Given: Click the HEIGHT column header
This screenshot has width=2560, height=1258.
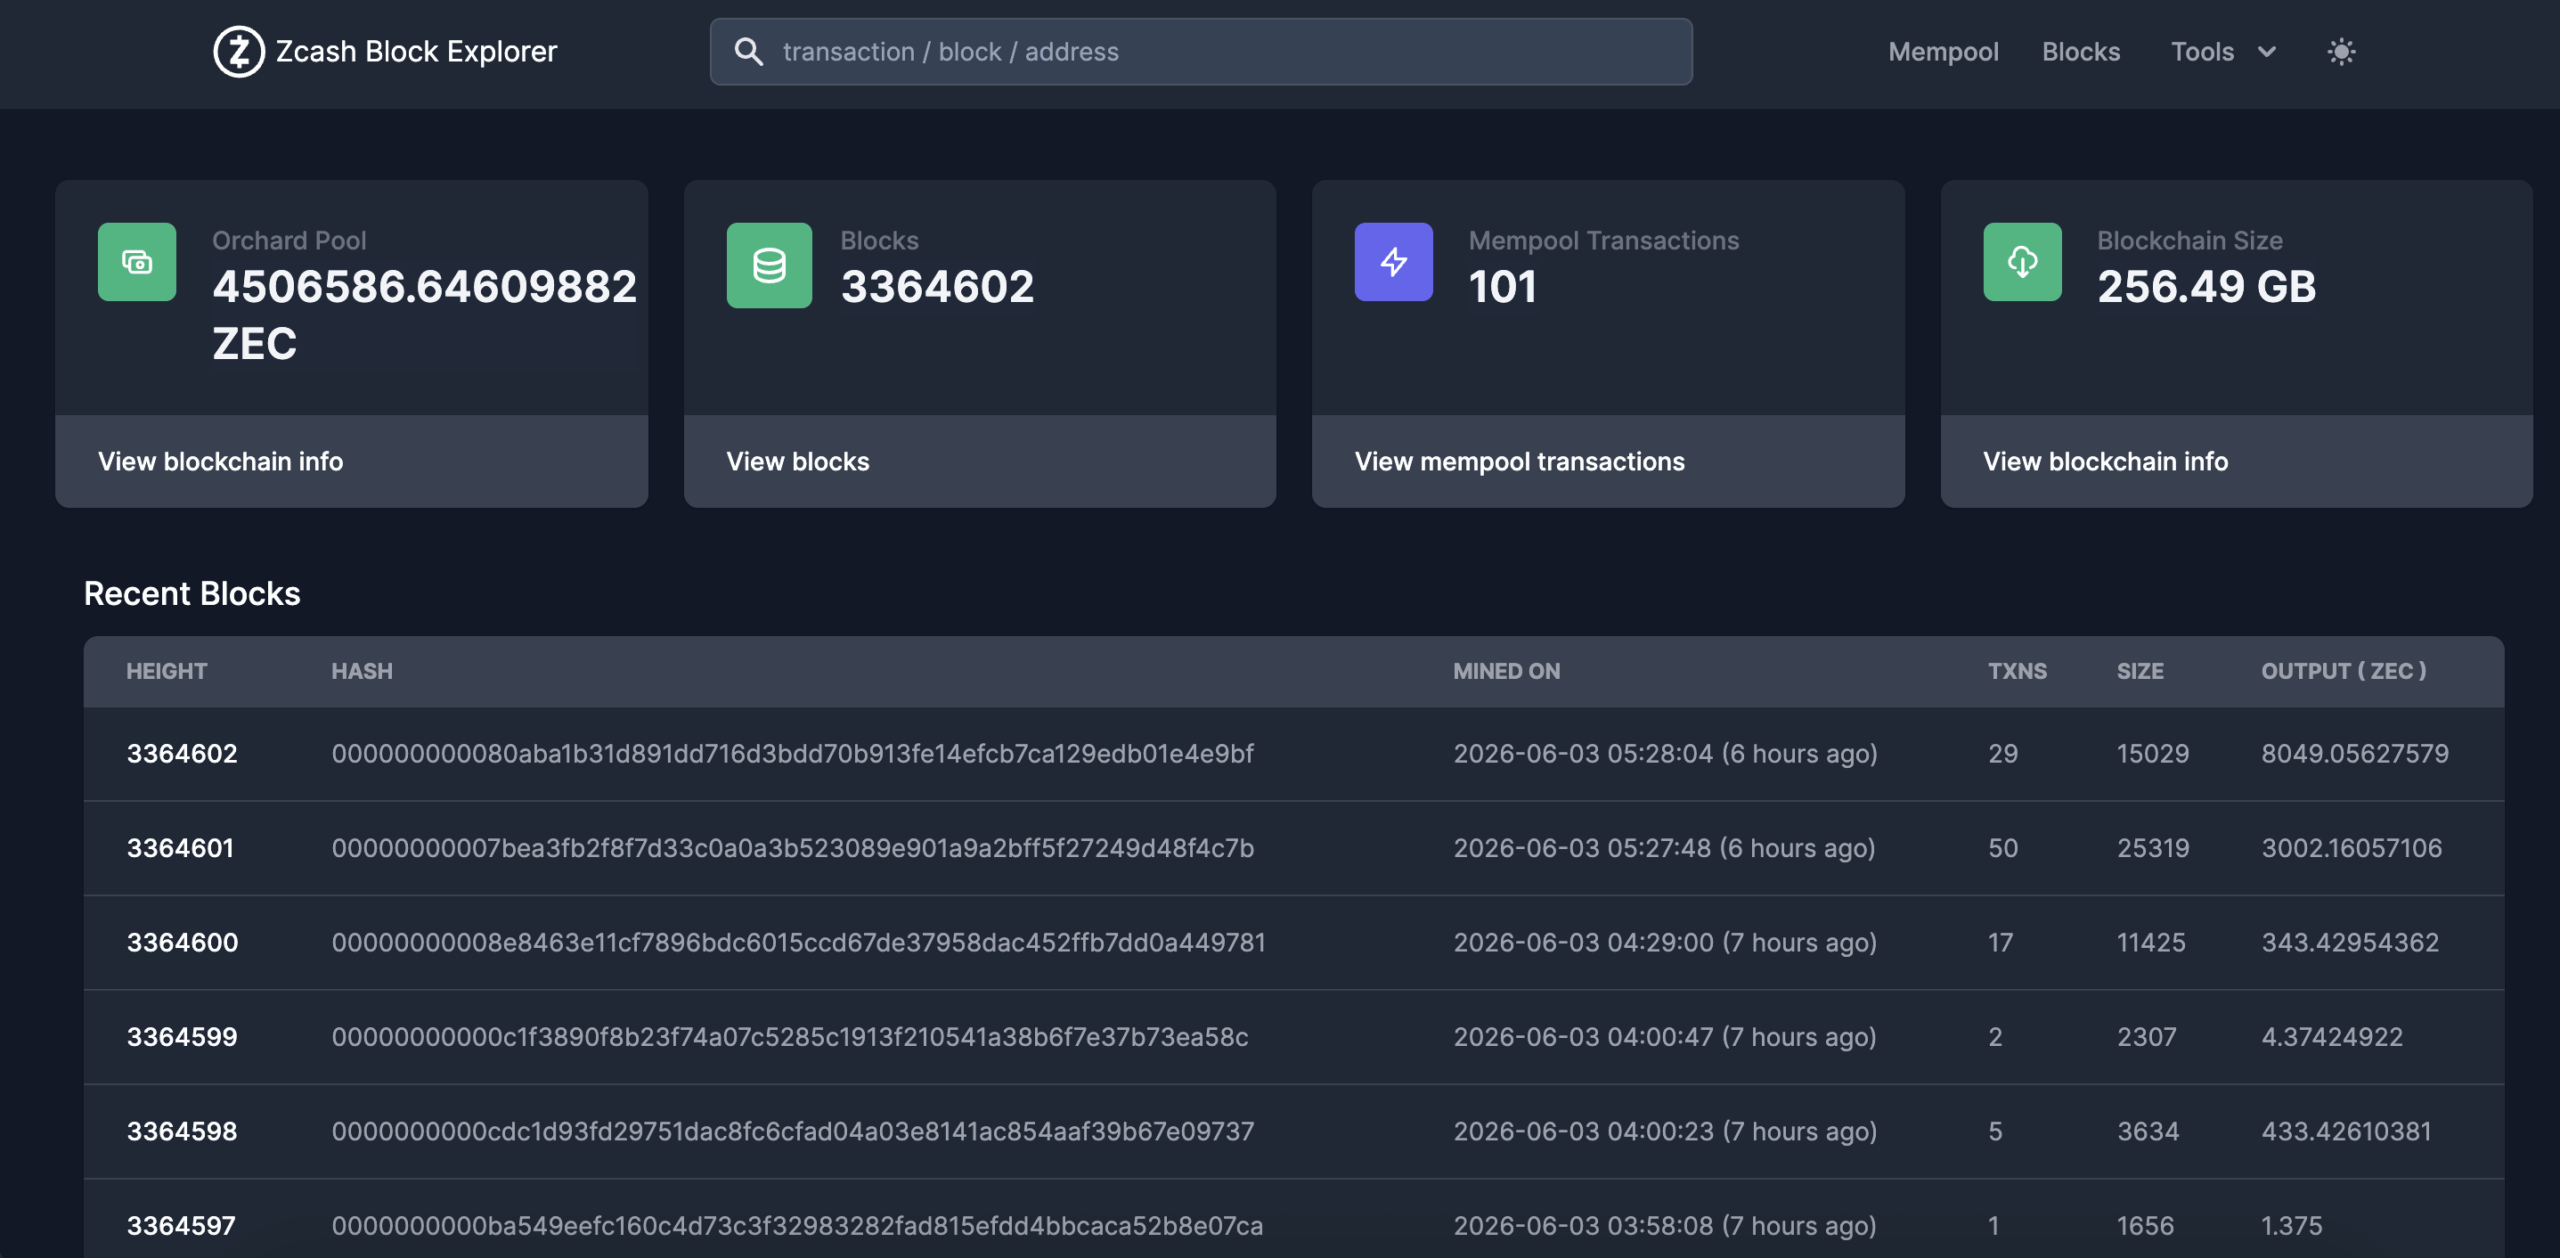Looking at the screenshot, I should pos(166,671).
